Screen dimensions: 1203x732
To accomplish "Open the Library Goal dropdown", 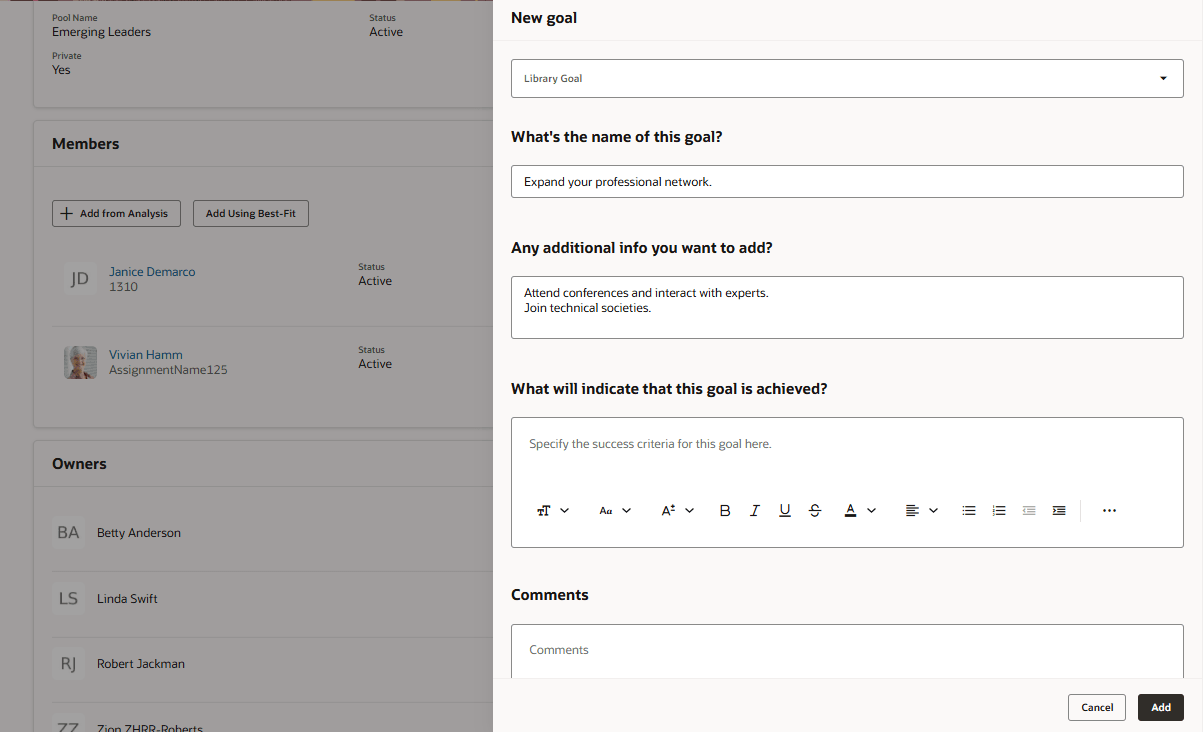I will (x=847, y=77).
